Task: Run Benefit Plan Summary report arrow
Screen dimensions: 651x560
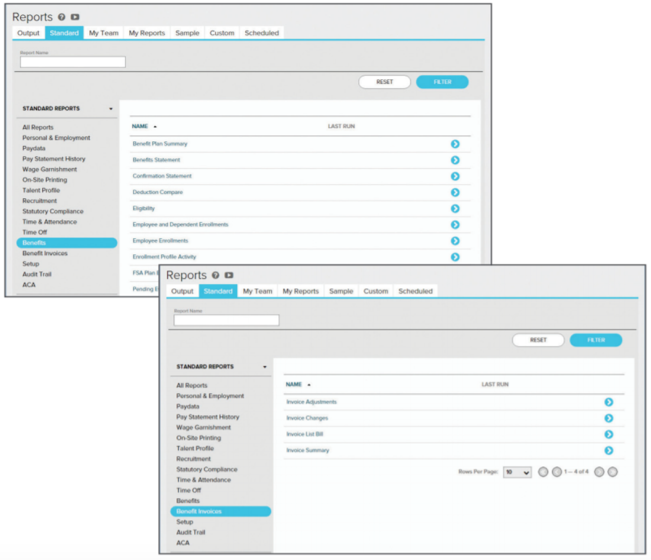Action: pos(455,144)
